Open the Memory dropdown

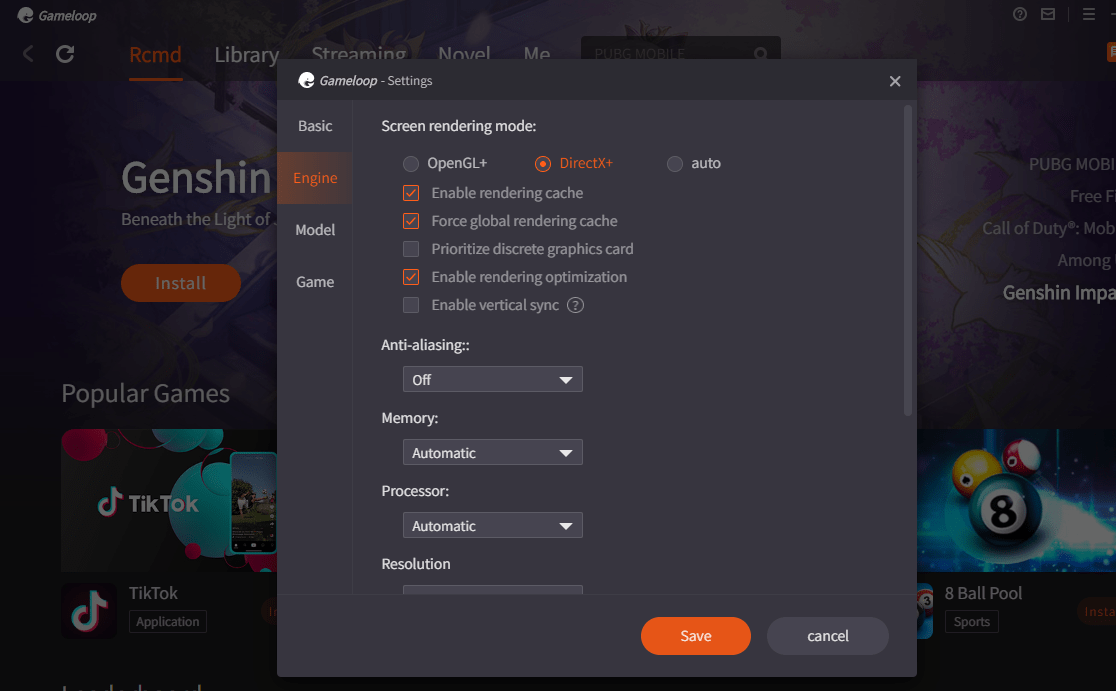493,453
